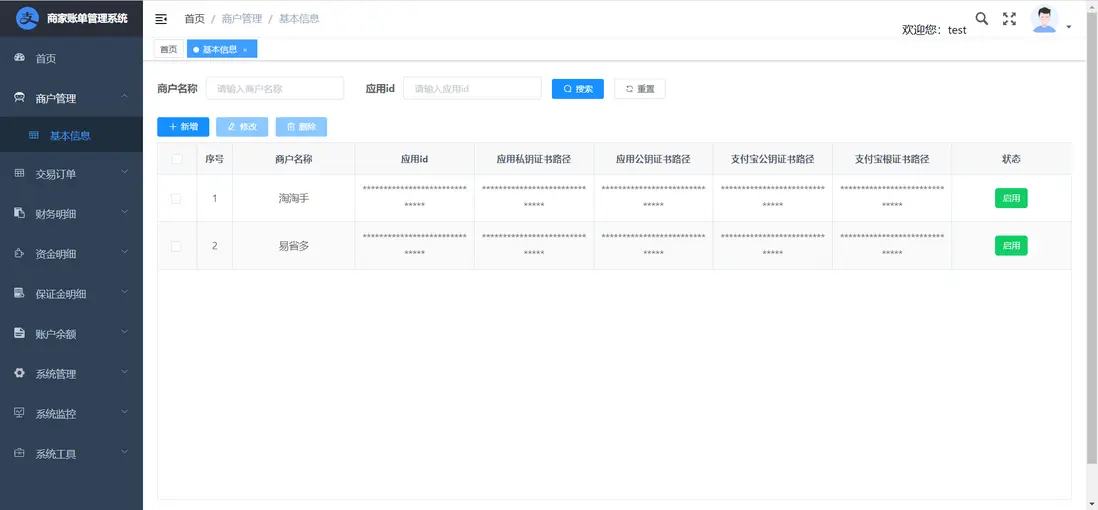This screenshot has height=510, width=1098.
Task: Expand the 系统工具 menu chevron
Action: tap(124, 452)
